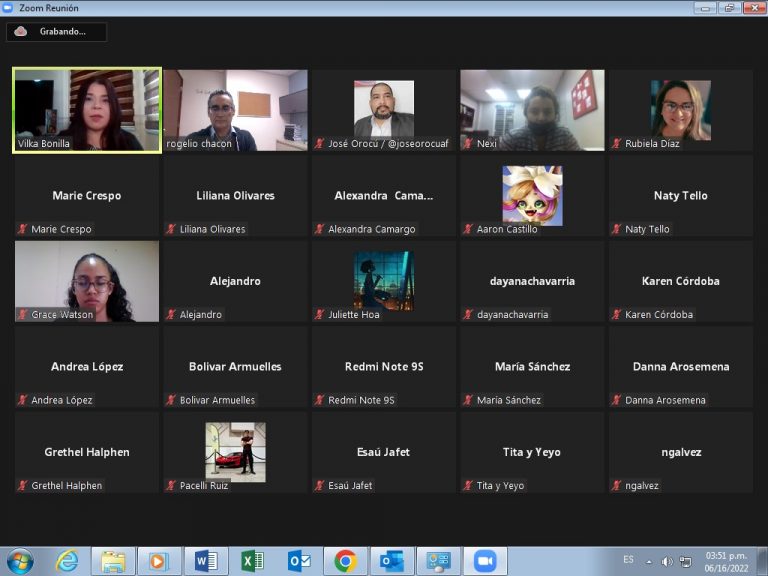Click muted mic icon for Grace Watson
Image resolution: width=768 pixels, height=576 pixels.
[22, 314]
